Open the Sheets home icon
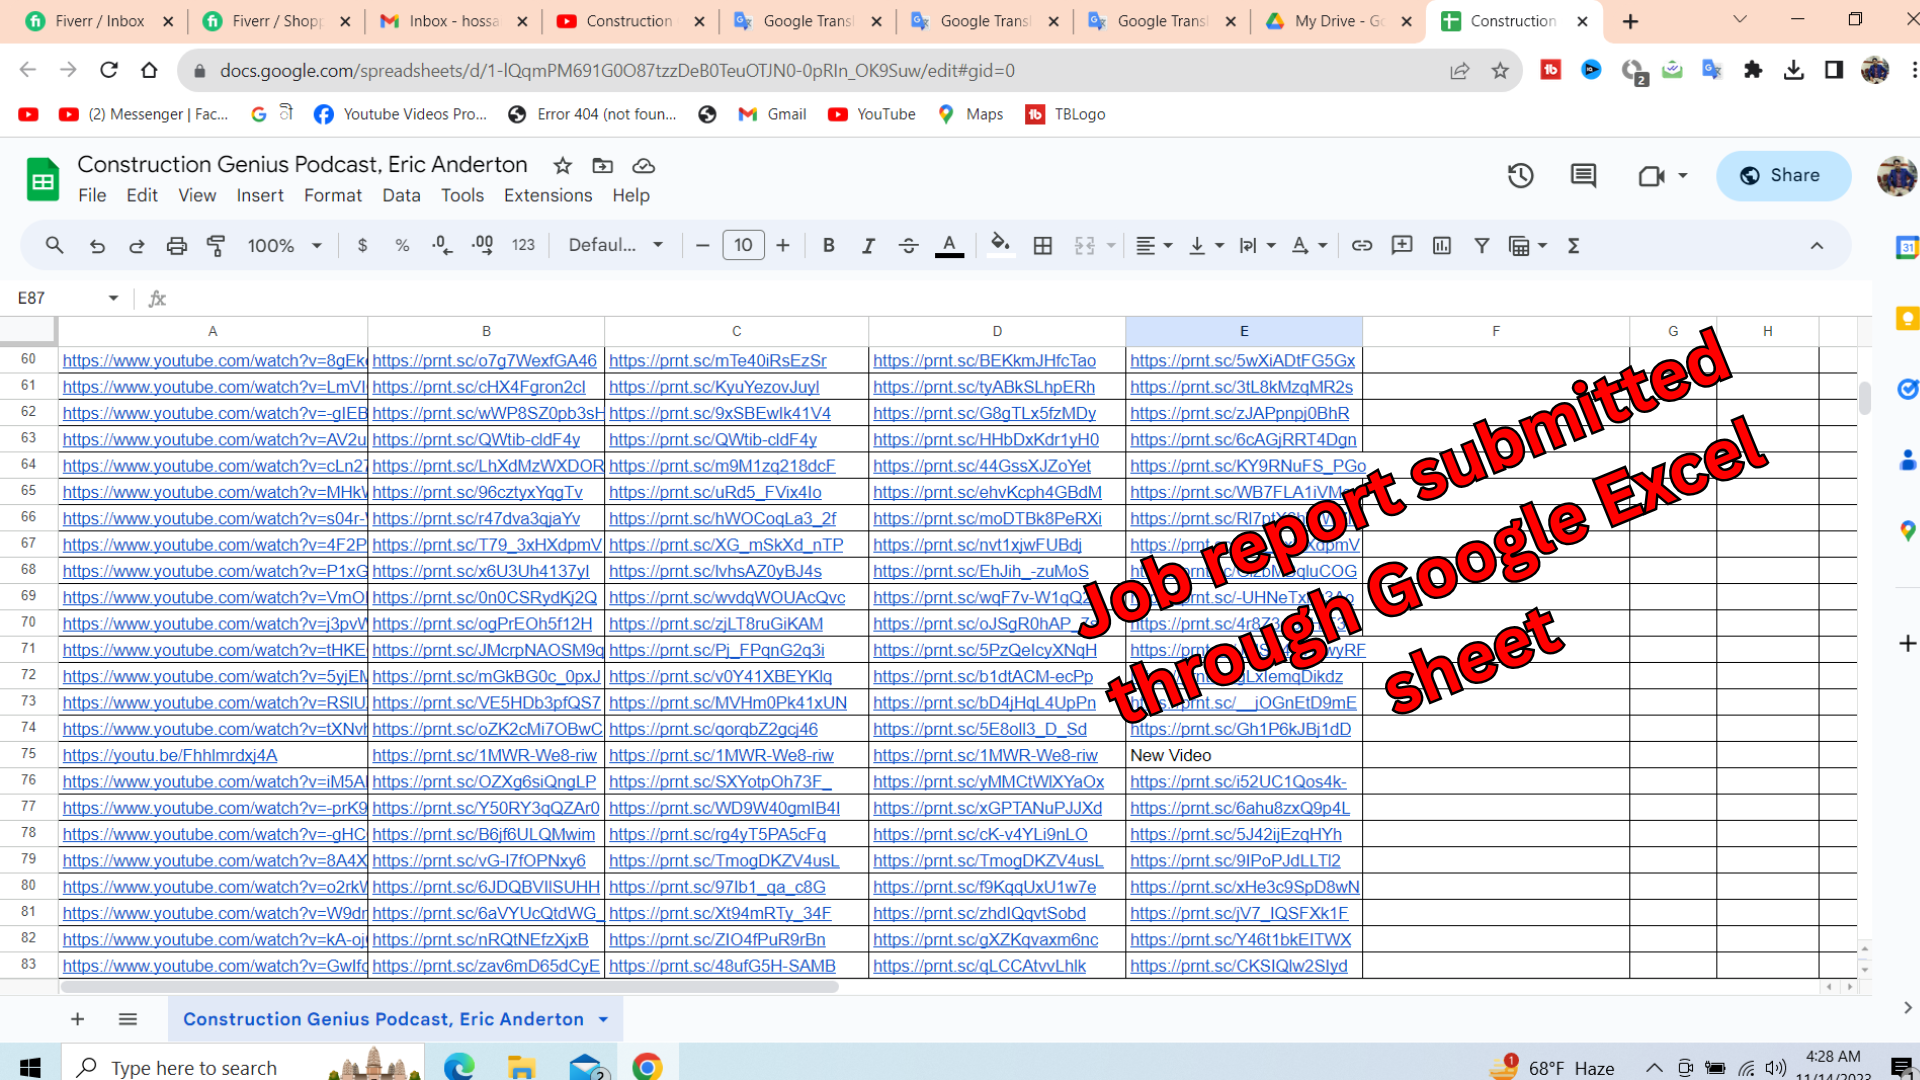This screenshot has width=1920, height=1080. 42,179
